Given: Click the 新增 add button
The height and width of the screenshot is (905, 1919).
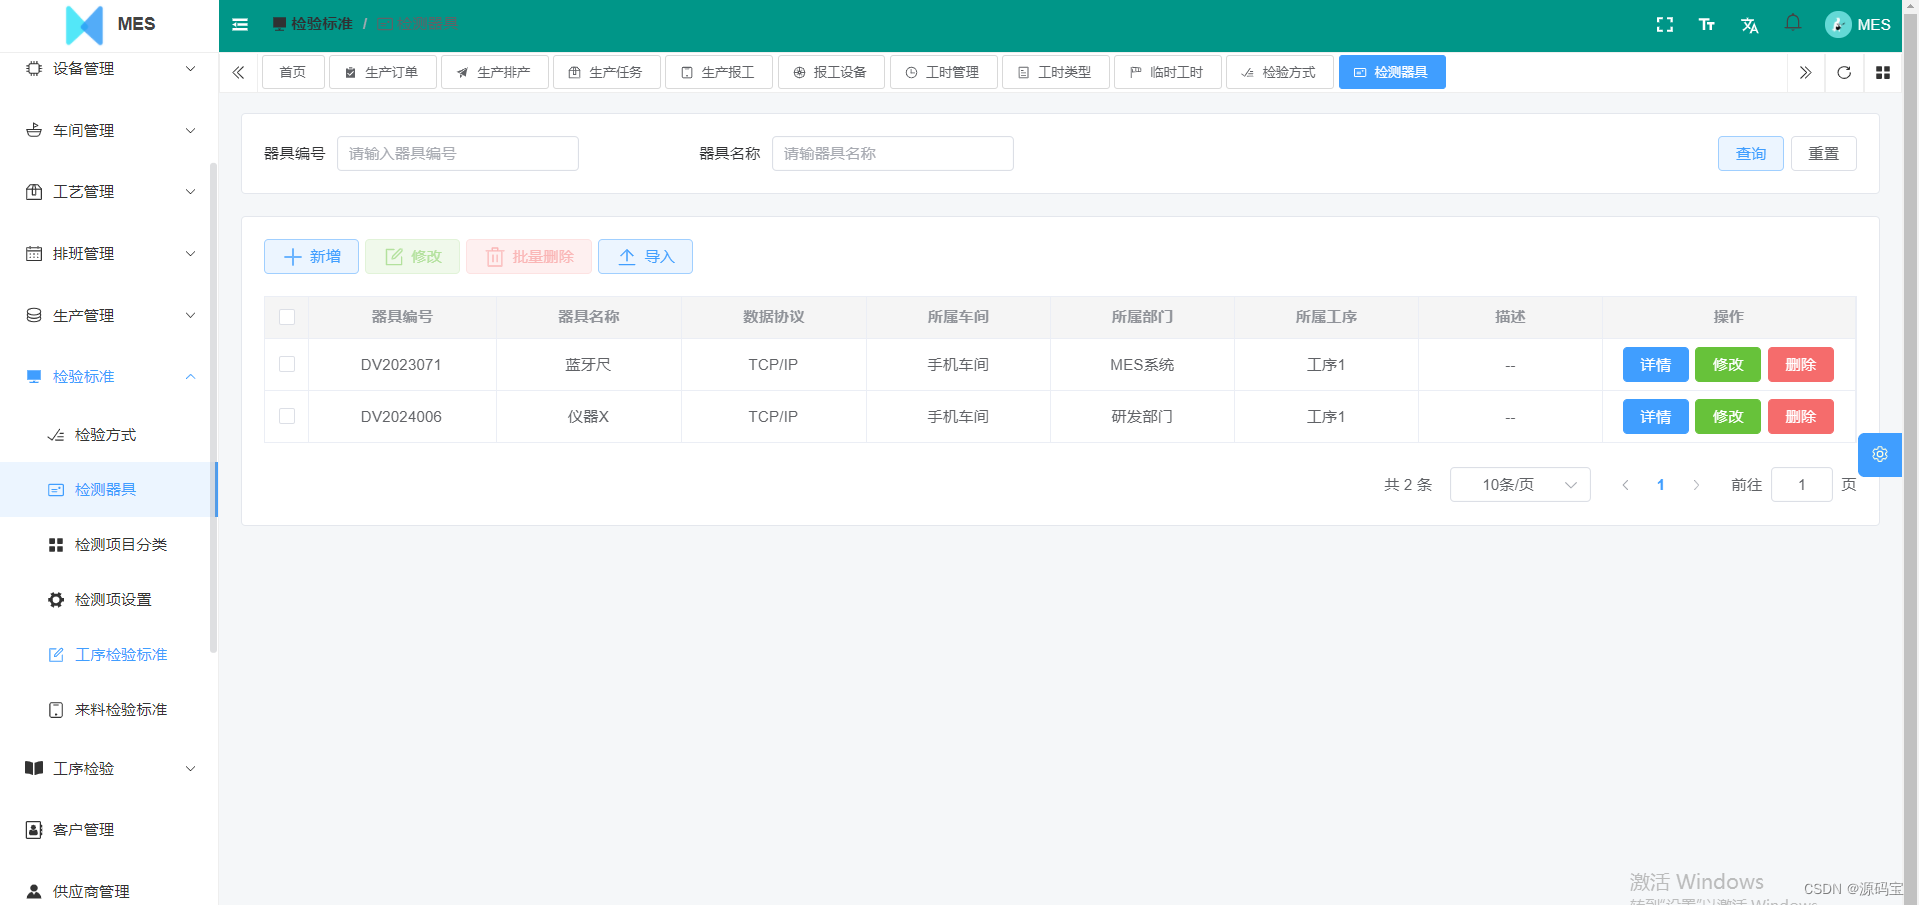Looking at the screenshot, I should point(310,256).
